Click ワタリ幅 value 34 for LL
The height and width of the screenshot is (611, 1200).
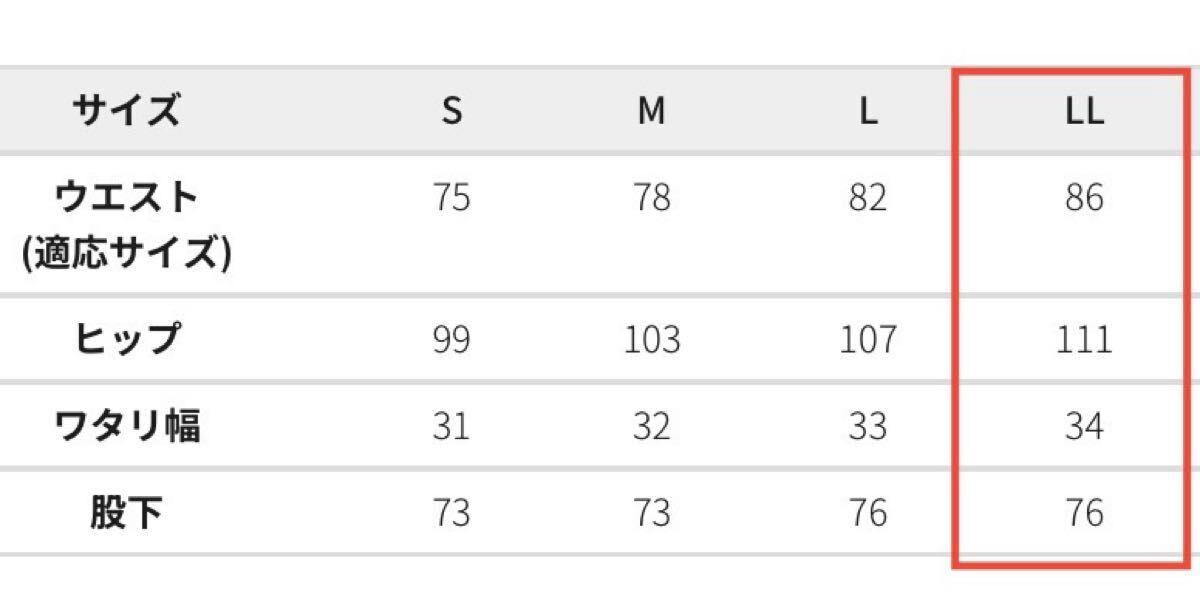(x=1084, y=427)
